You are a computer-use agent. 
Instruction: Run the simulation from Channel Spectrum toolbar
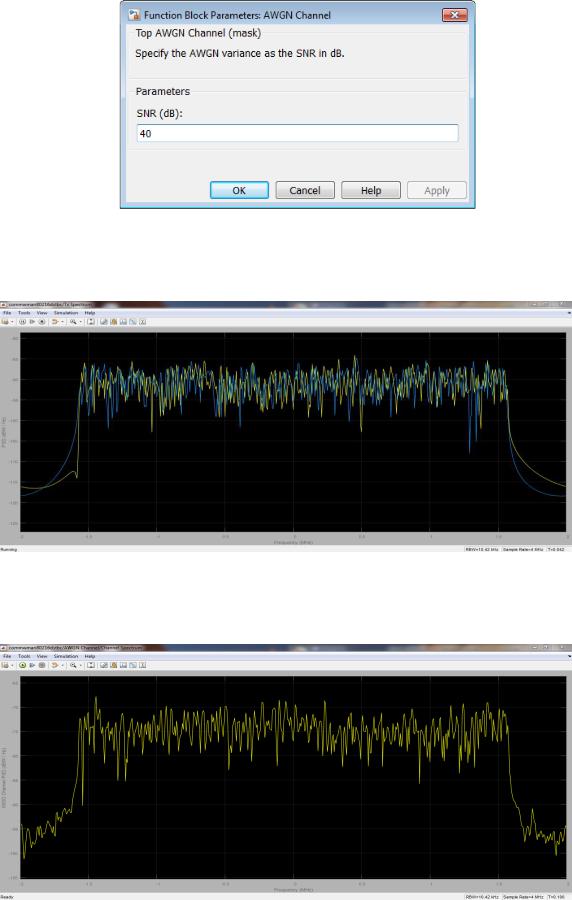point(22,665)
